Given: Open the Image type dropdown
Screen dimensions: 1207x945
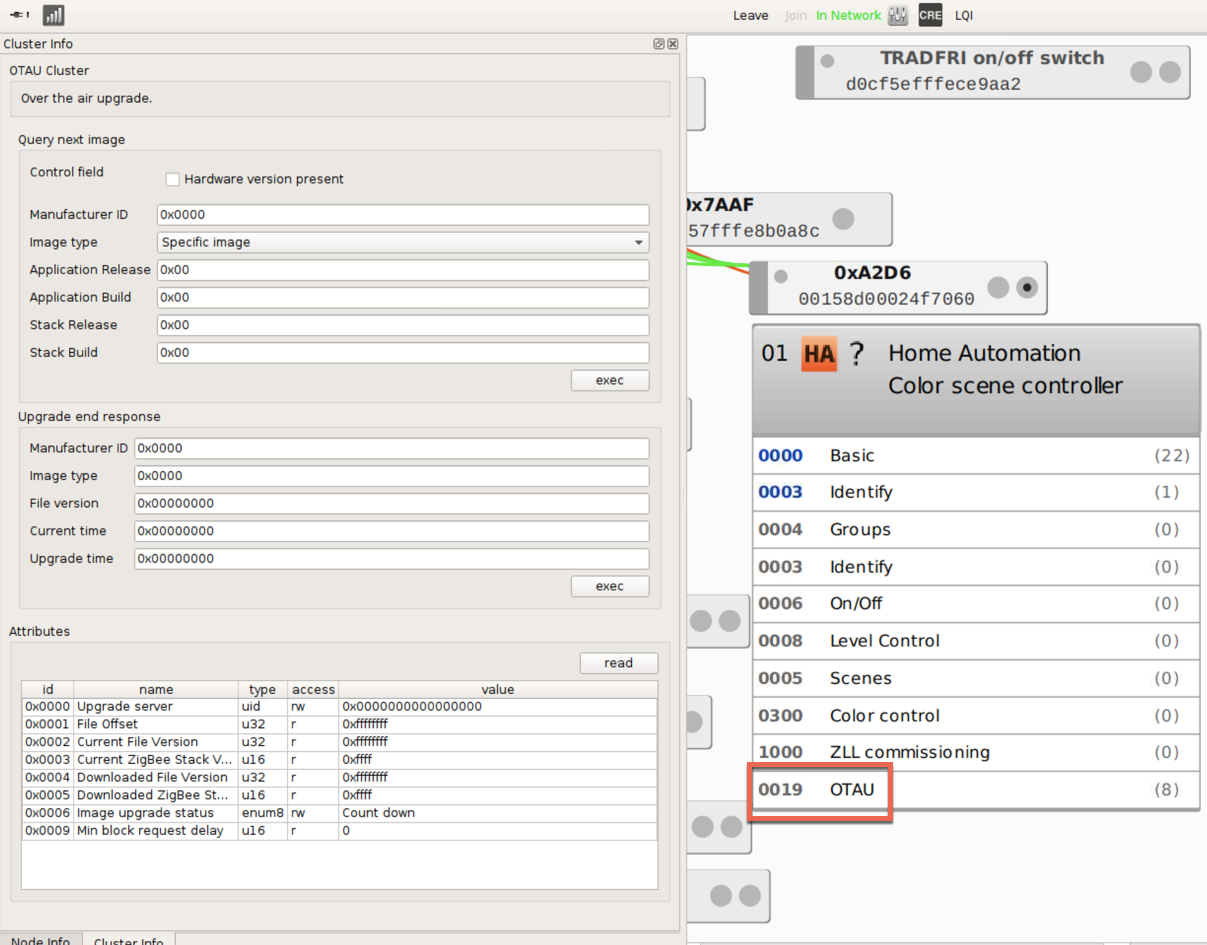Looking at the screenshot, I should point(403,242).
